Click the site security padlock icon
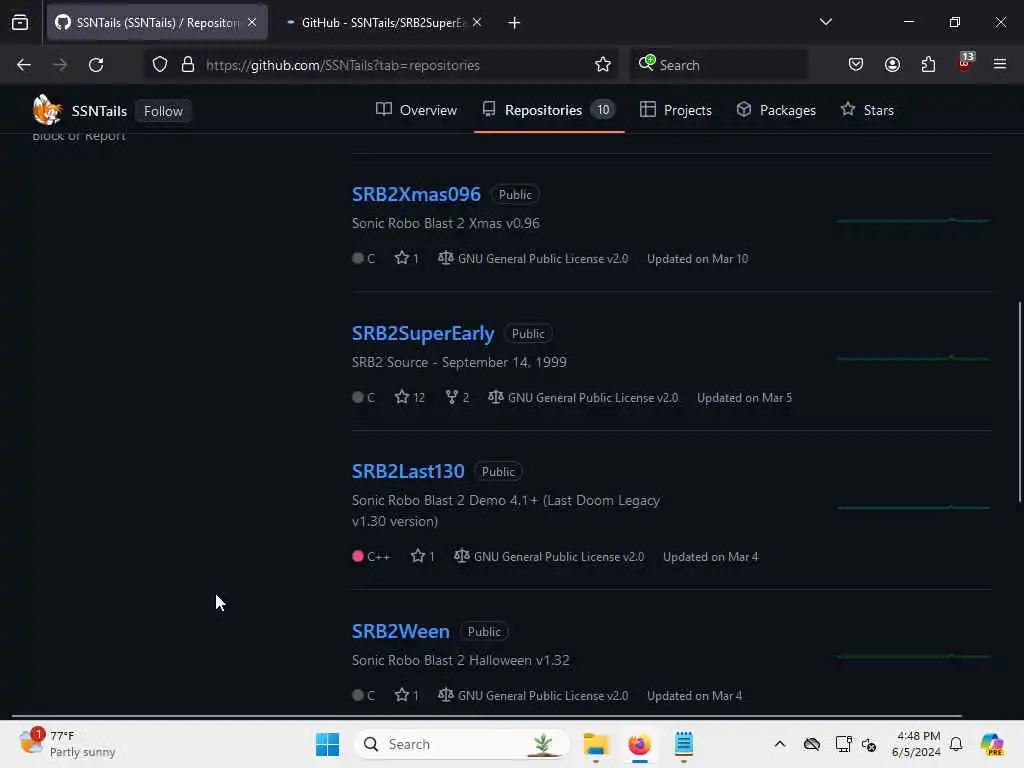Image resolution: width=1024 pixels, height=768 pixels. [188, 65]
